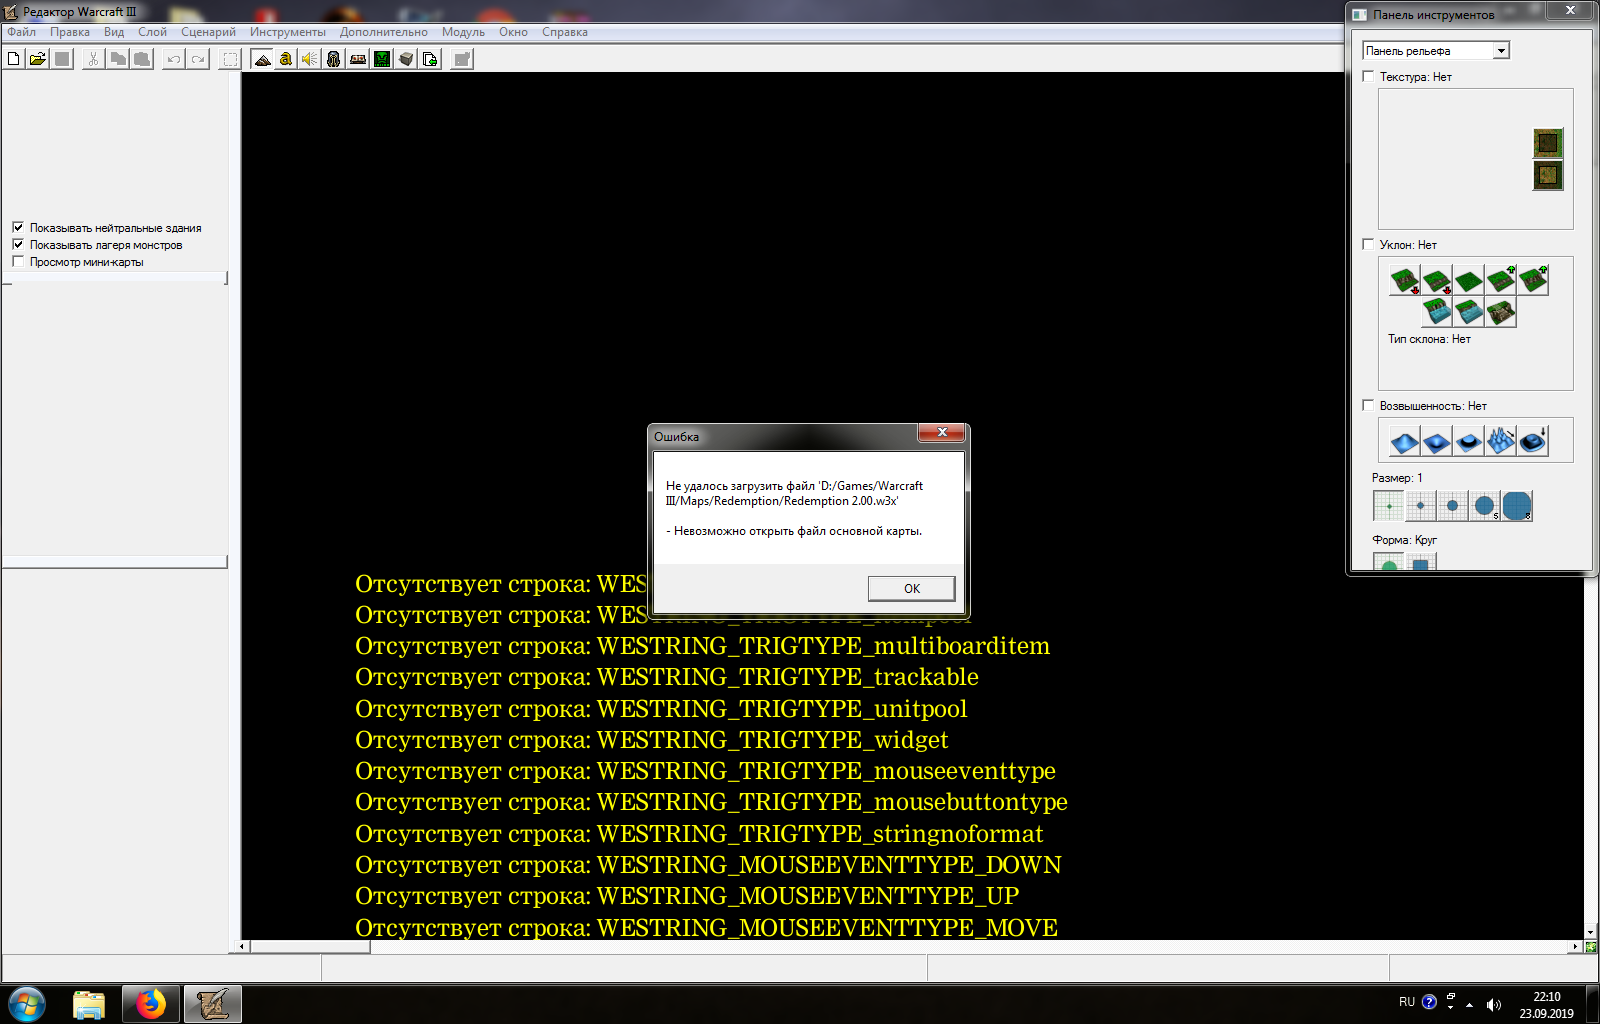Uncheck 'Показывать лагеря монстров'
Viewport: 1600px width, 1024px height.
pos(18,244)
